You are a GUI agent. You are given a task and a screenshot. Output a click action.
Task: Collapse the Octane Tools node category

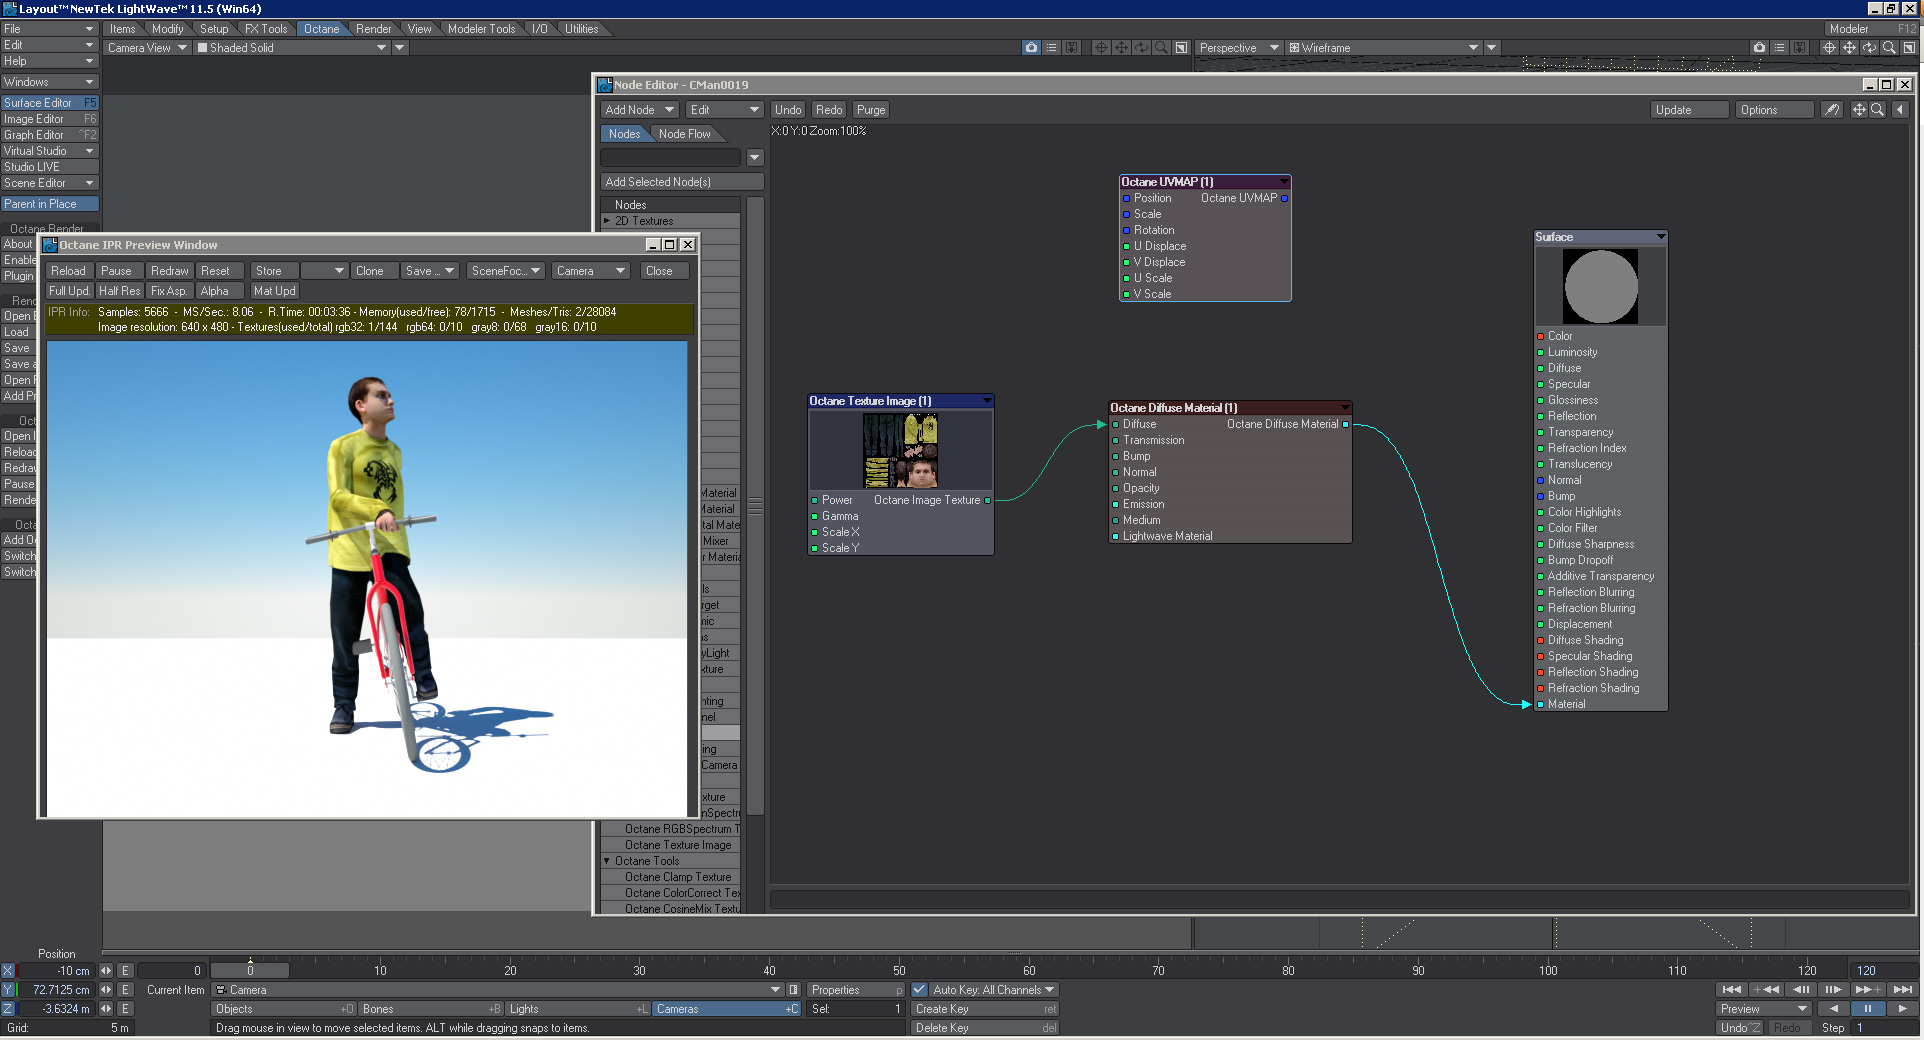click(607, 861)
